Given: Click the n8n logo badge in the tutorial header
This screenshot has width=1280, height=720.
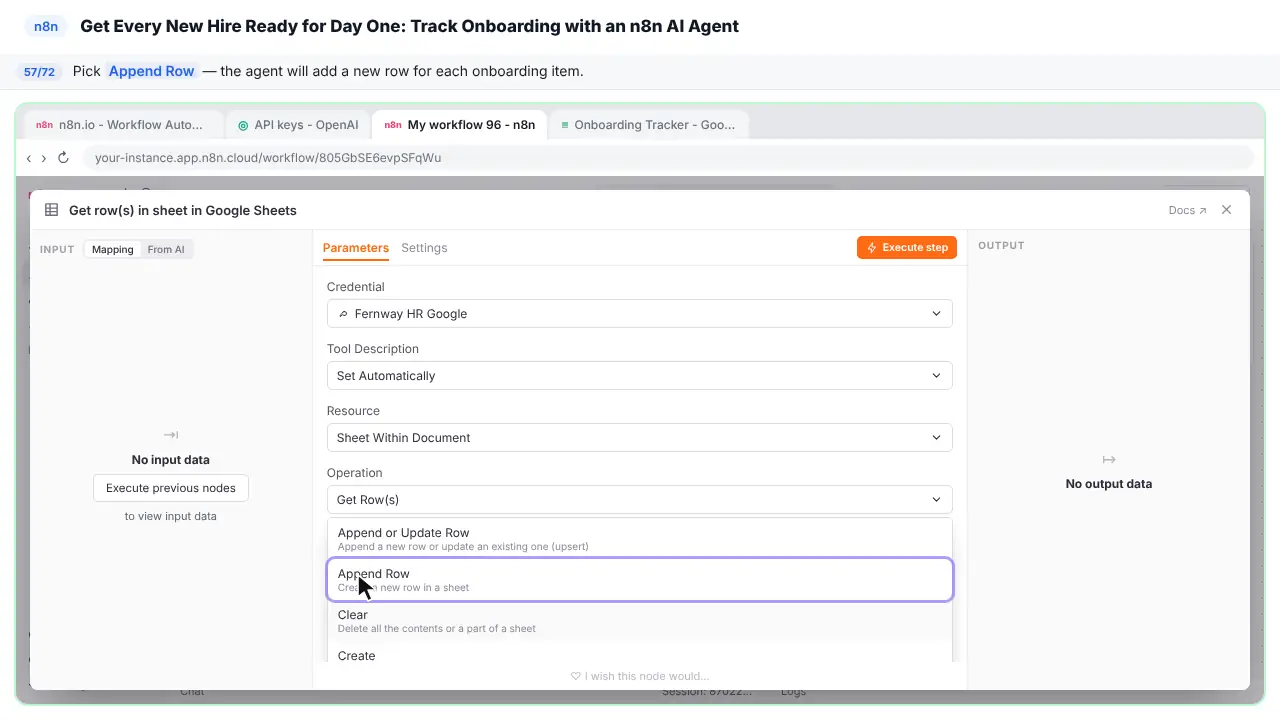Looking at the screenshot, I should (46, 26).
